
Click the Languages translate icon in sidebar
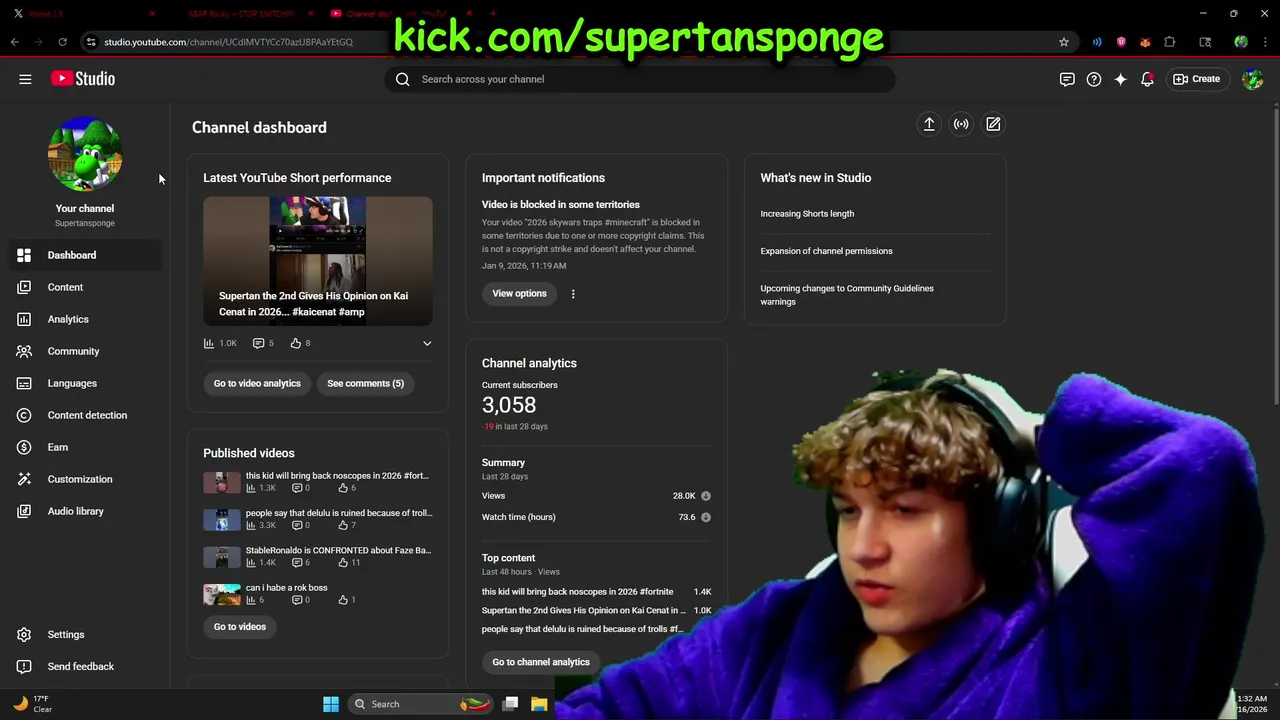tap(24, 383)
